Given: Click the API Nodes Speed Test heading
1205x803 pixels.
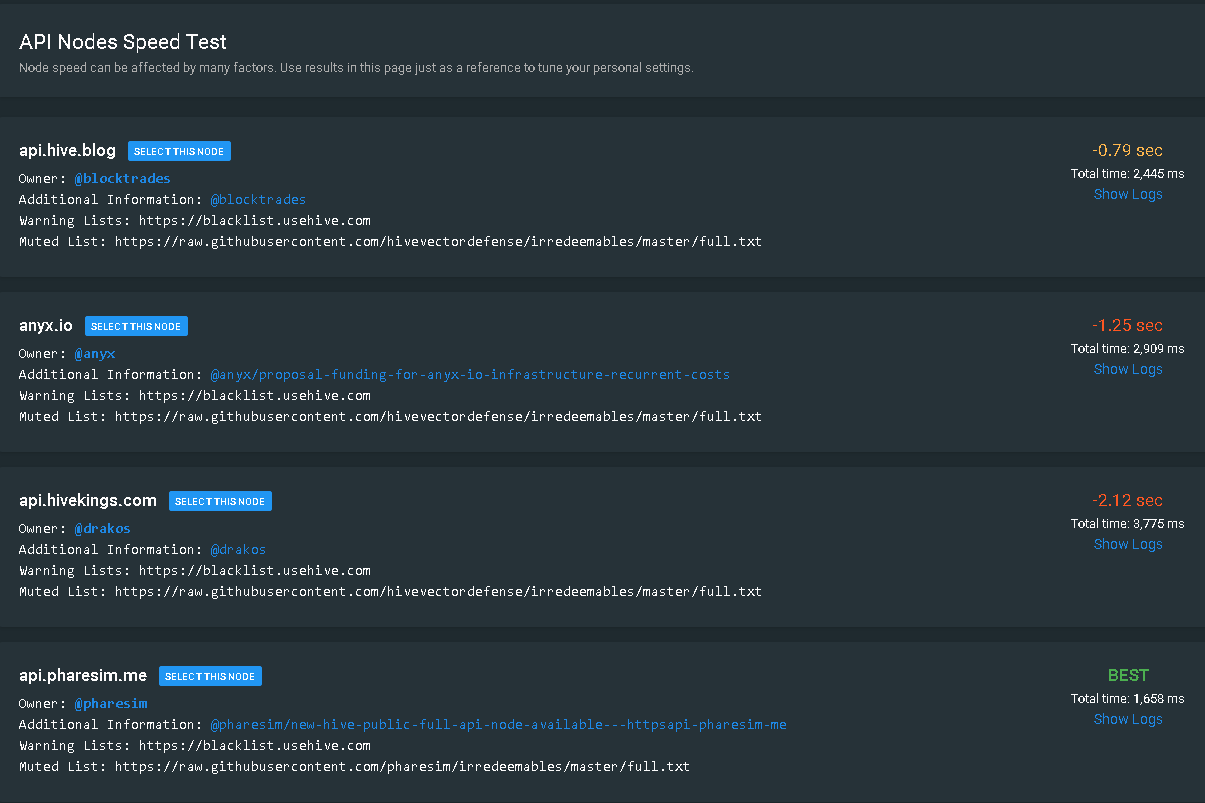Looking at the screenshot, I should (123, 42).
